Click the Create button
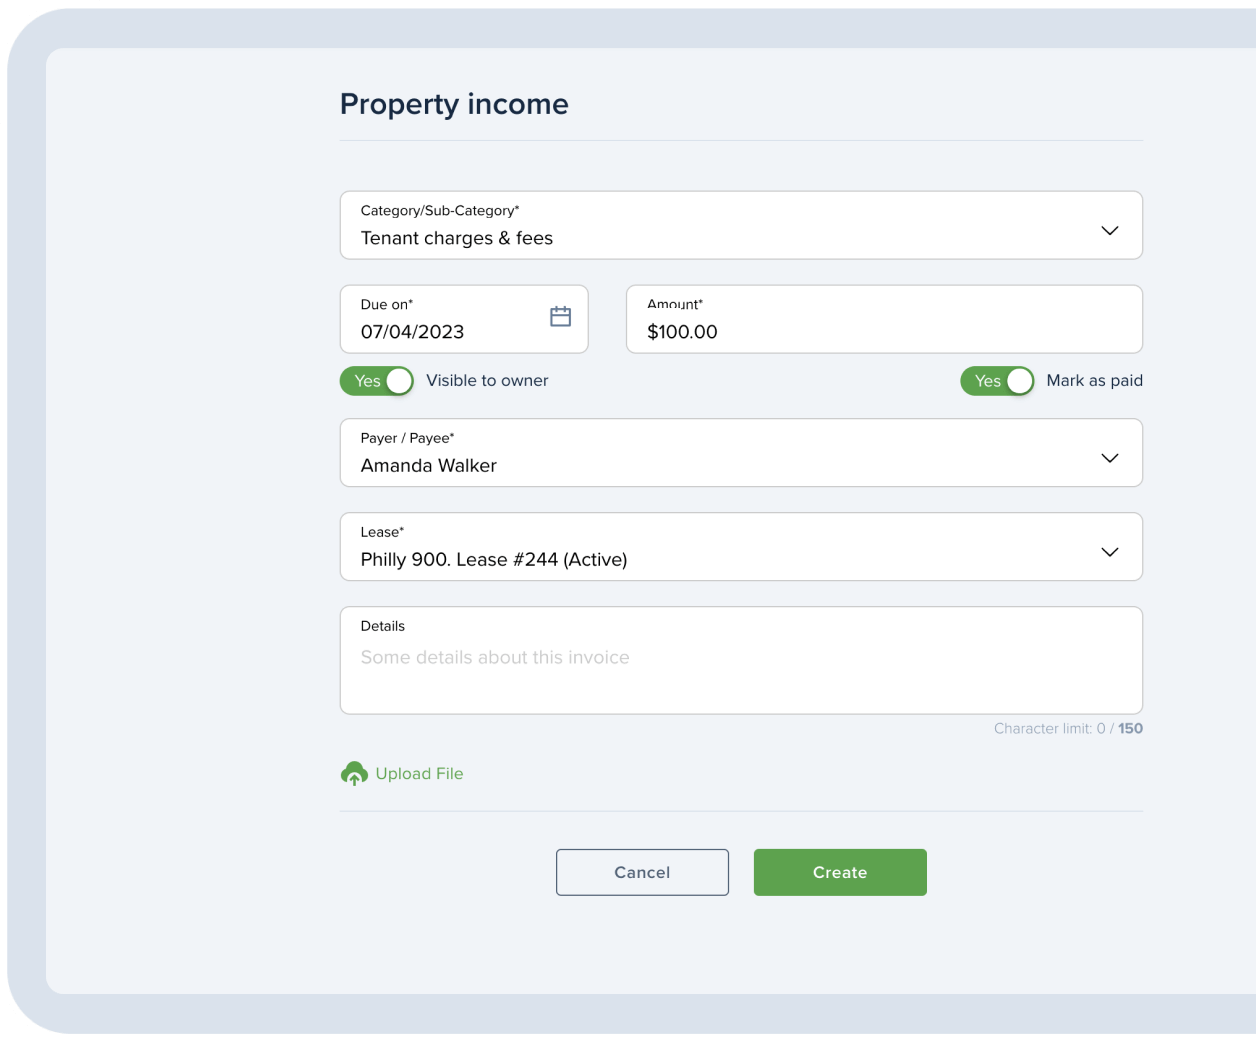1256x1040 pixels. pos(839,872)
